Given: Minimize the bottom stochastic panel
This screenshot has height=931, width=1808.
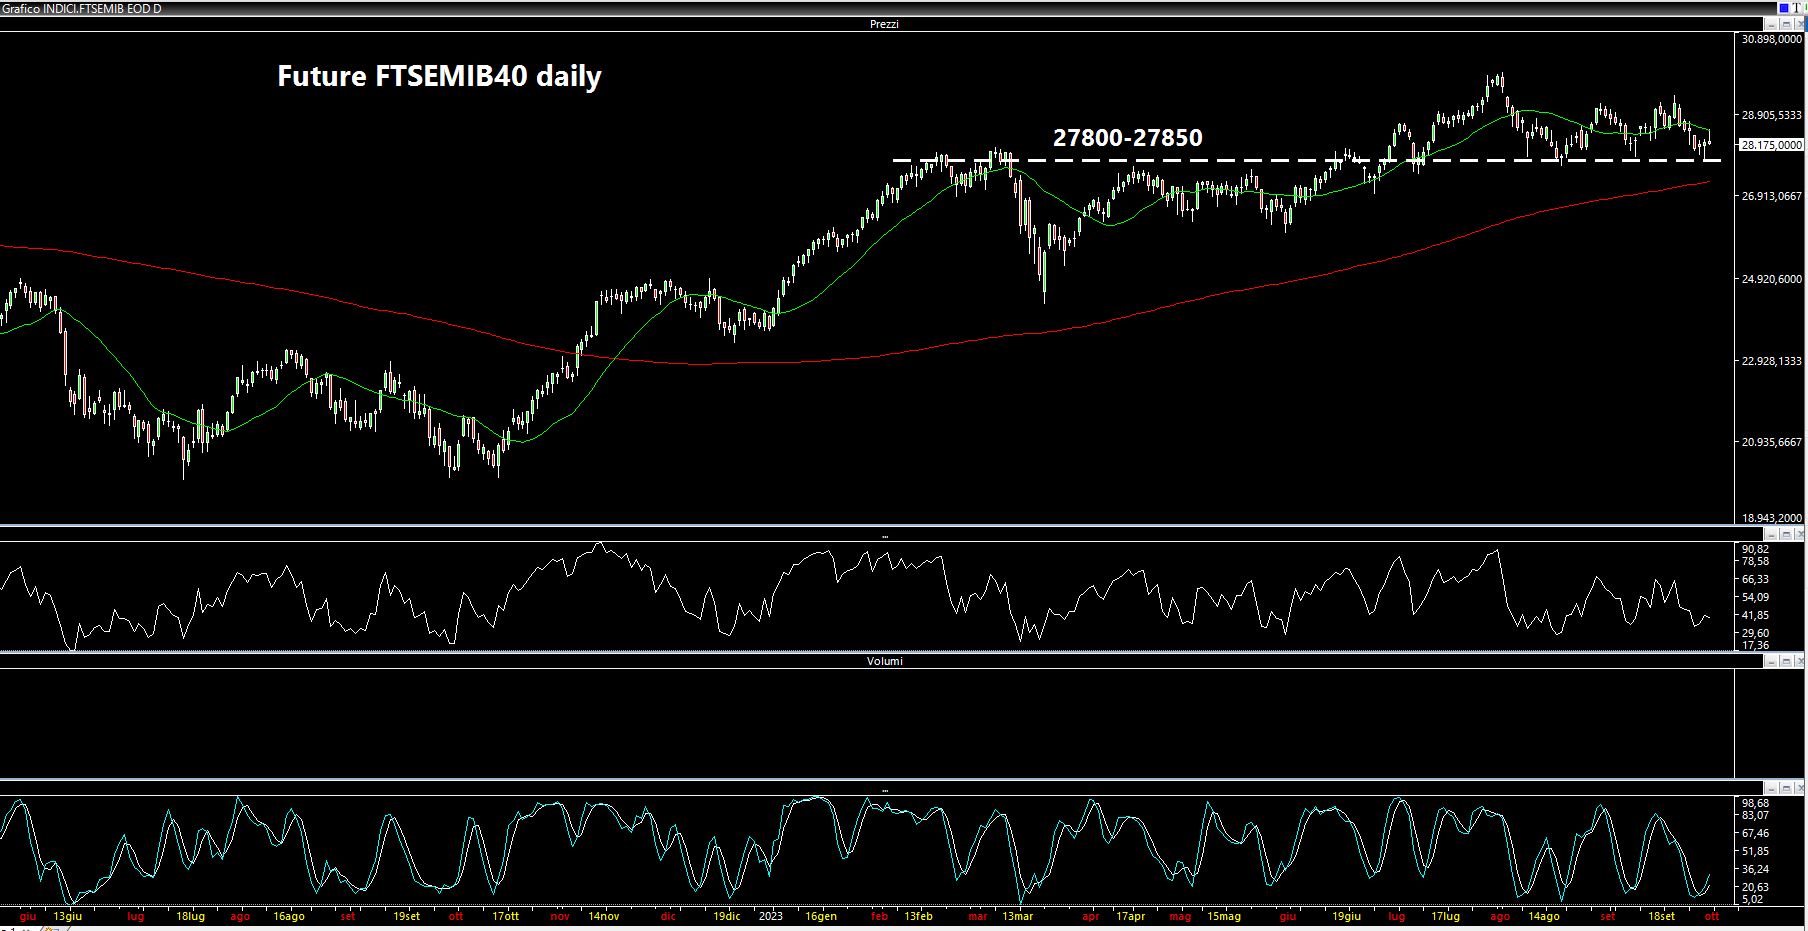Looking at the screenshot, I should (1771, 789).
